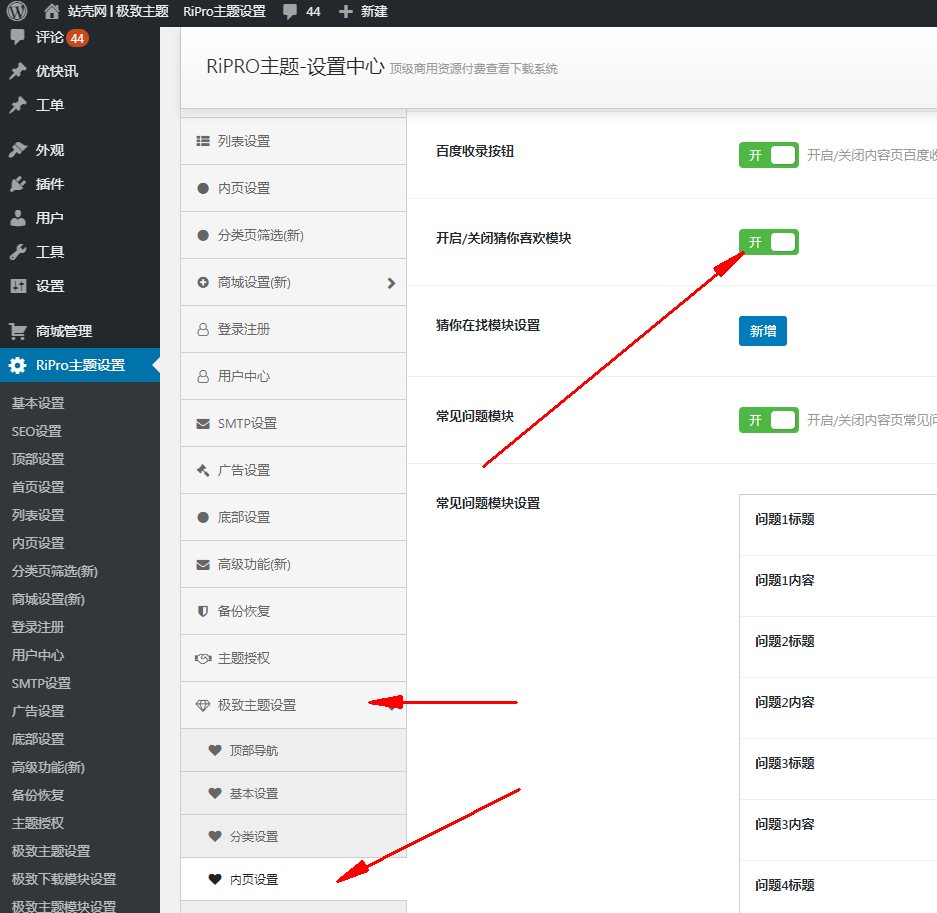Click the 新增 button
The image size is (937, 913).
coord(763,331)
